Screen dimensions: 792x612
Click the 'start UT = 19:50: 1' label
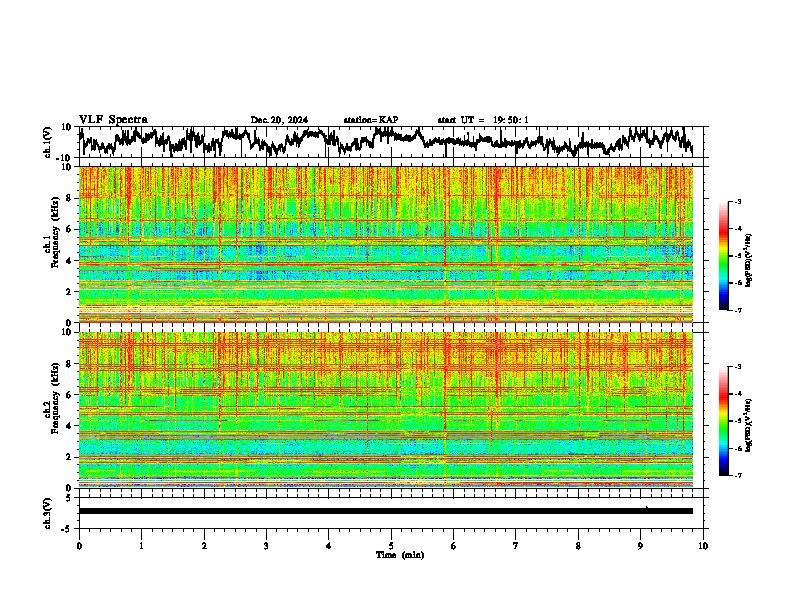(x=483, y=120)
